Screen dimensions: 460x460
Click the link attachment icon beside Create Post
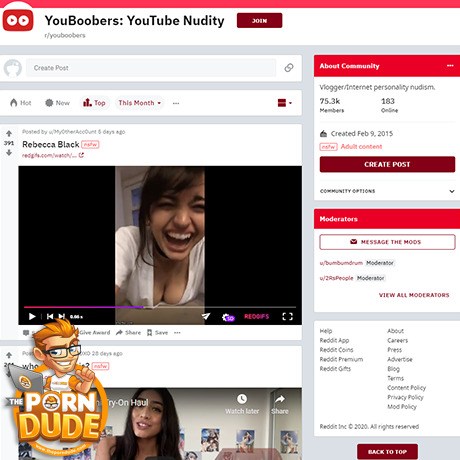pyautogui.click(x=289, y=68)
